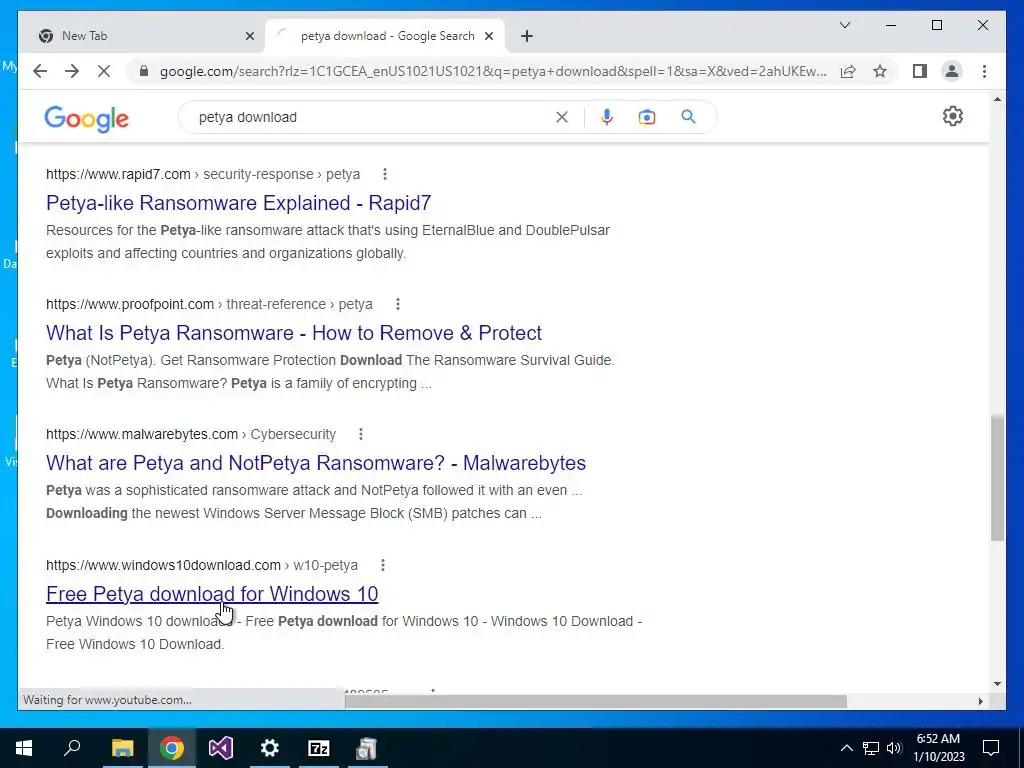Close the petya download search tab

pos(488,36)
